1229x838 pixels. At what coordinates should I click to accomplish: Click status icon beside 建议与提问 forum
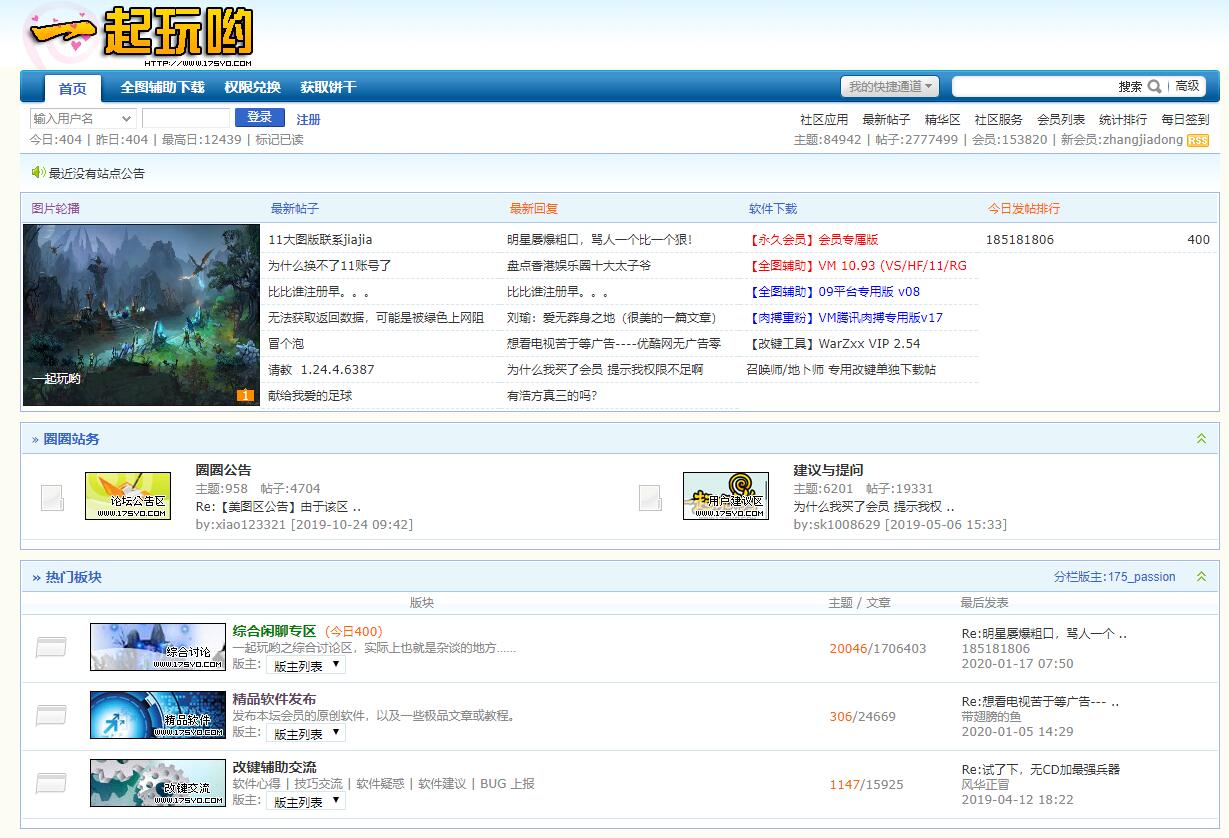650,497
